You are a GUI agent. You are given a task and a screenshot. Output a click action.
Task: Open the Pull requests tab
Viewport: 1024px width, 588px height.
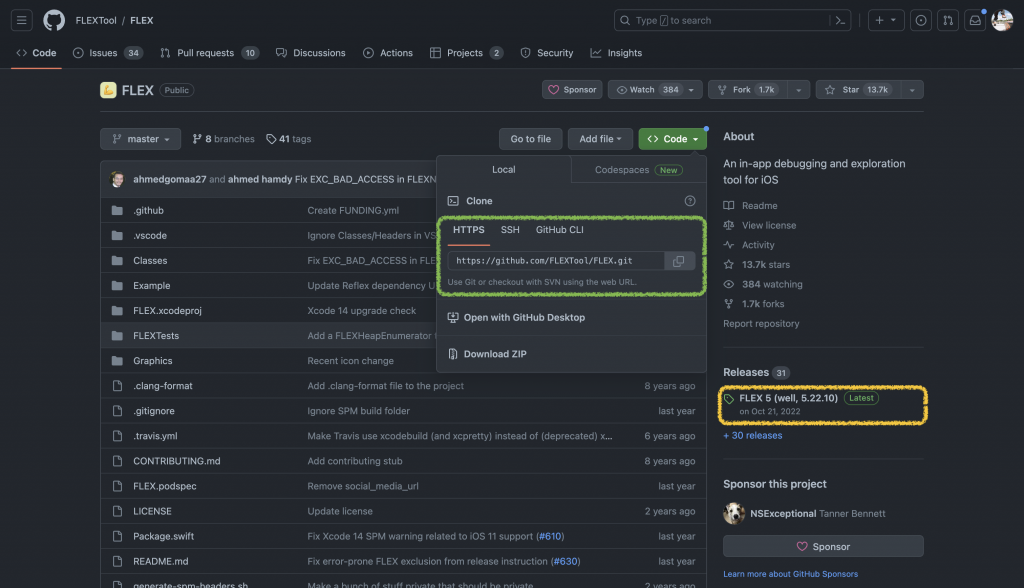coord(209,53)
